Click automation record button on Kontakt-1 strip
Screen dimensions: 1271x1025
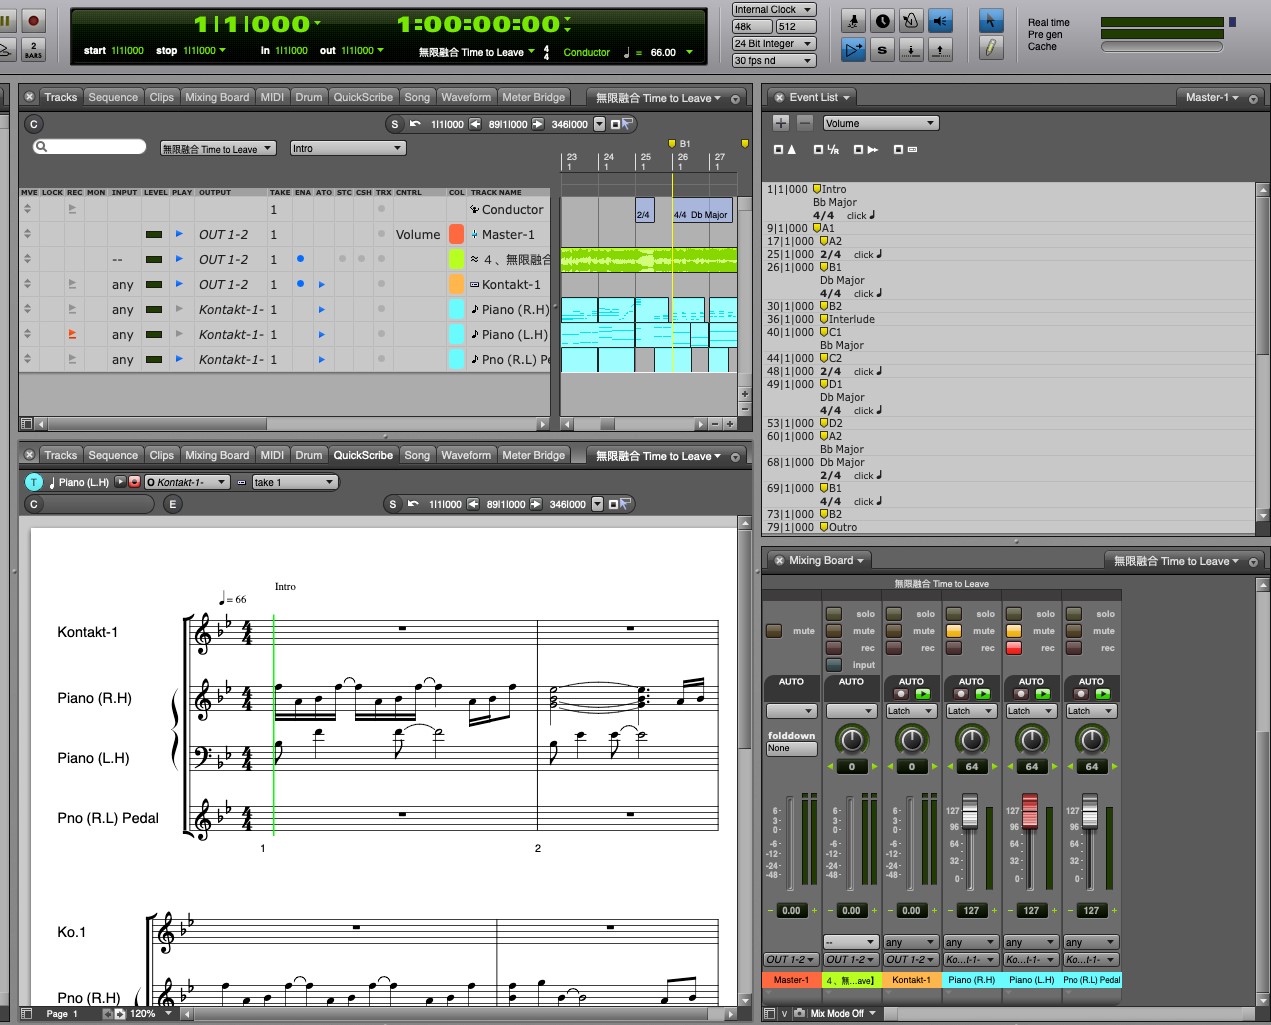(901, 694)
